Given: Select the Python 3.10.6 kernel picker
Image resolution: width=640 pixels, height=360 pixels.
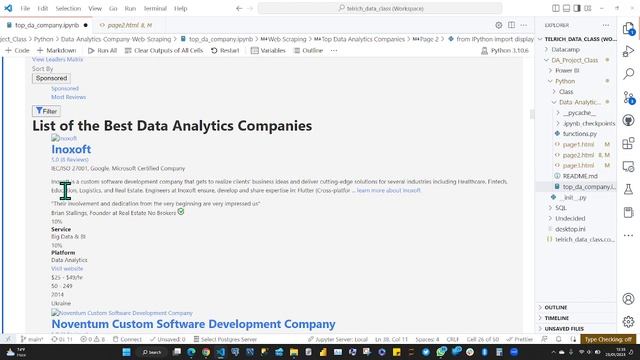Looking at the screenshot, I should (505, 51).
